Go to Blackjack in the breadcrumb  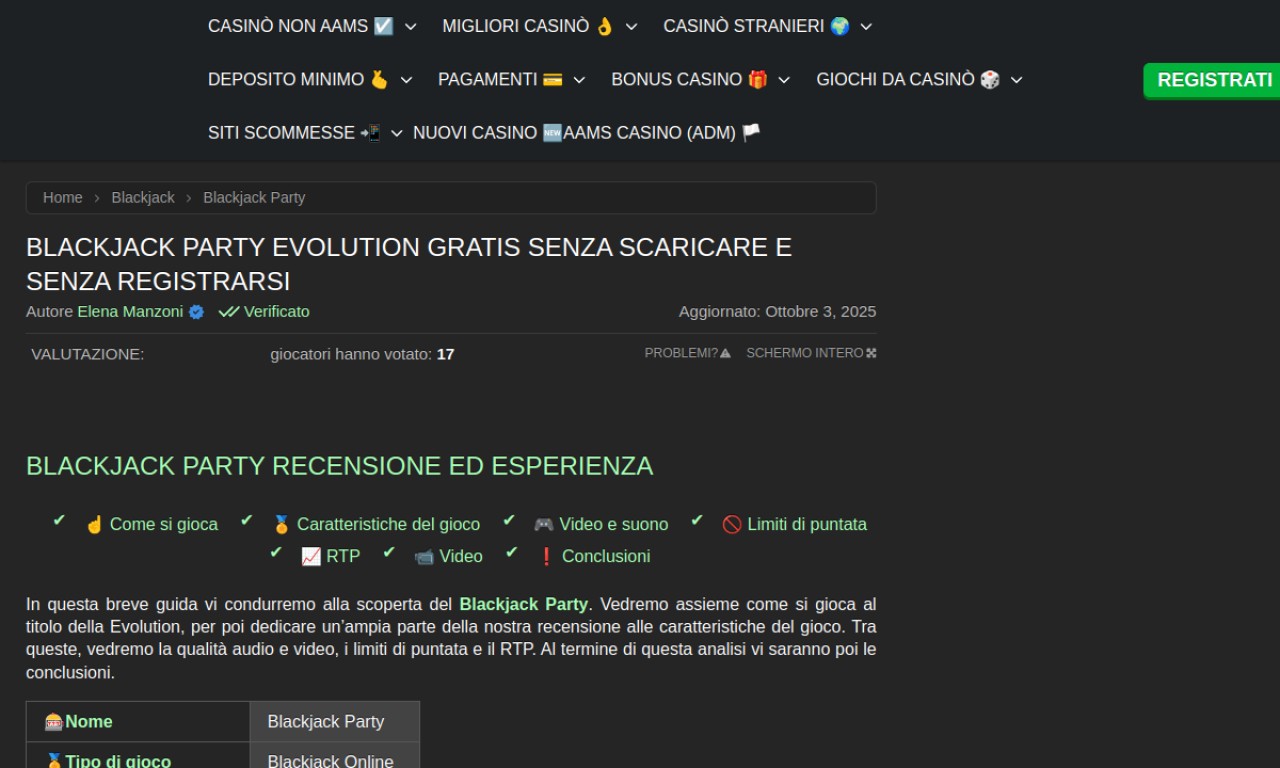coord(143,198)
